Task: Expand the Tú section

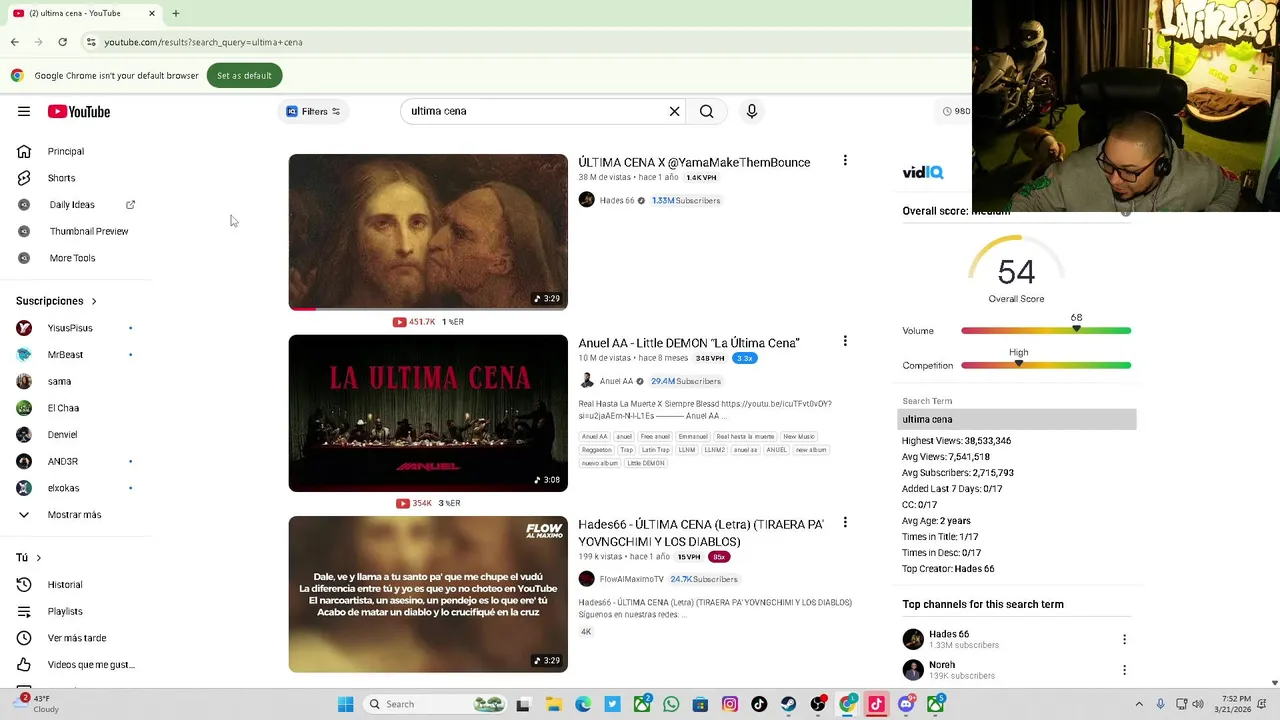Action: click(29, 558)
